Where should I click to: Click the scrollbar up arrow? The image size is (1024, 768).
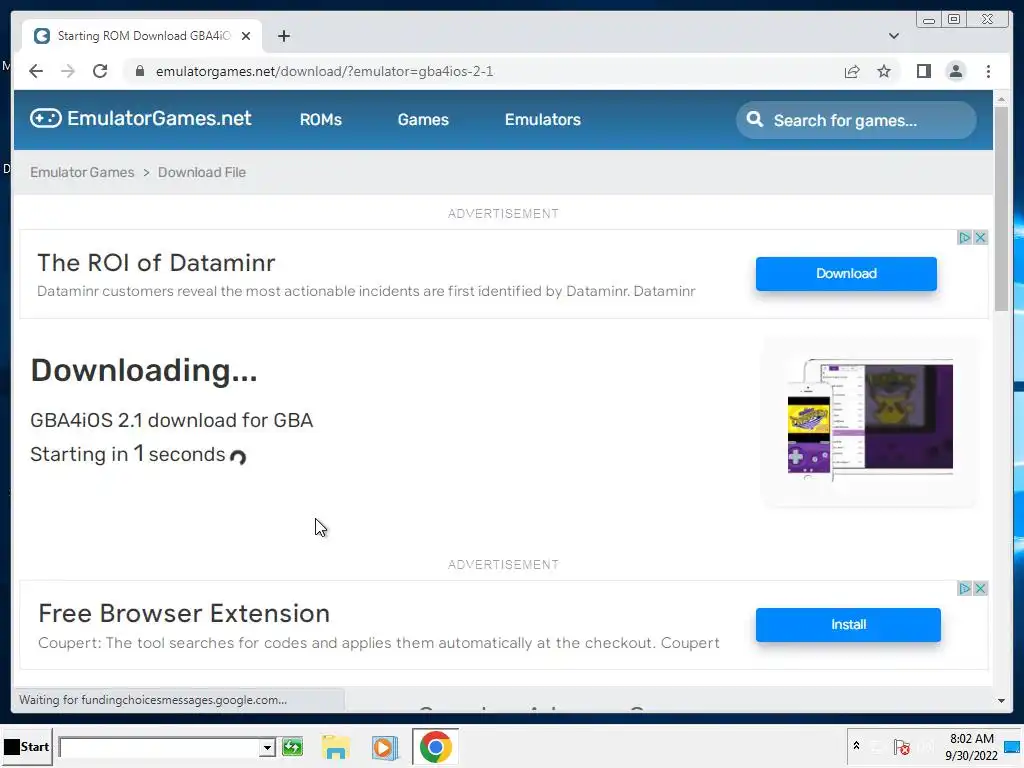coord(1001,99)
